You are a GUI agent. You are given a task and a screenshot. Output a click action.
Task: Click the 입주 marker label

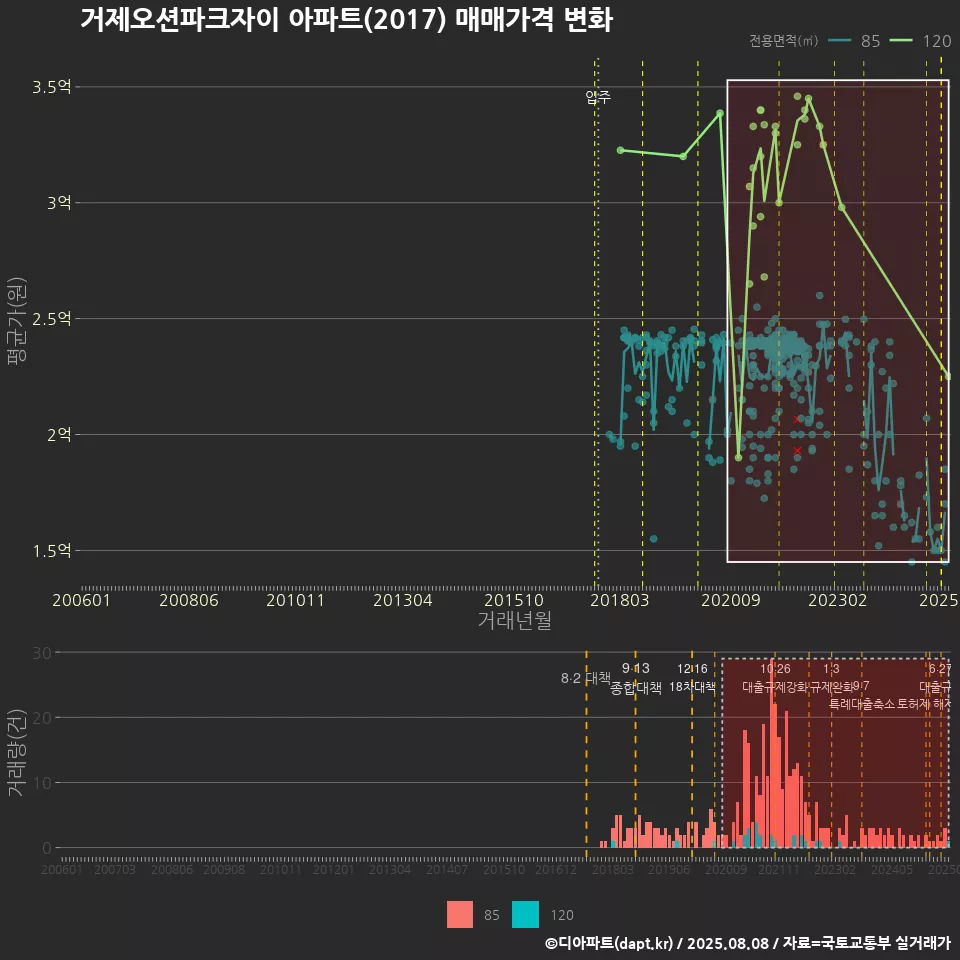point(598,97)
